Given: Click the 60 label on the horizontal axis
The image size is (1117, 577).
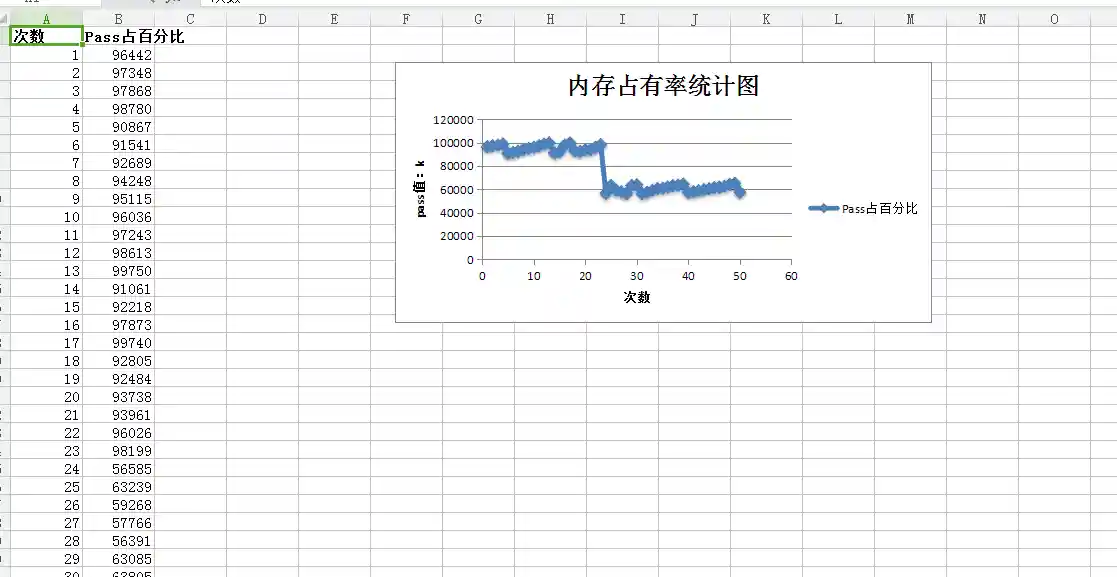Looking at the screenshot, I should pos(791,276).
